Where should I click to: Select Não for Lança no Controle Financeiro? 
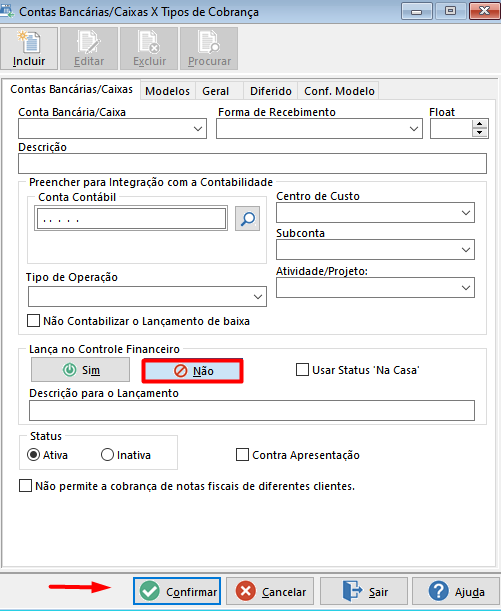click(x=193, y=371)
